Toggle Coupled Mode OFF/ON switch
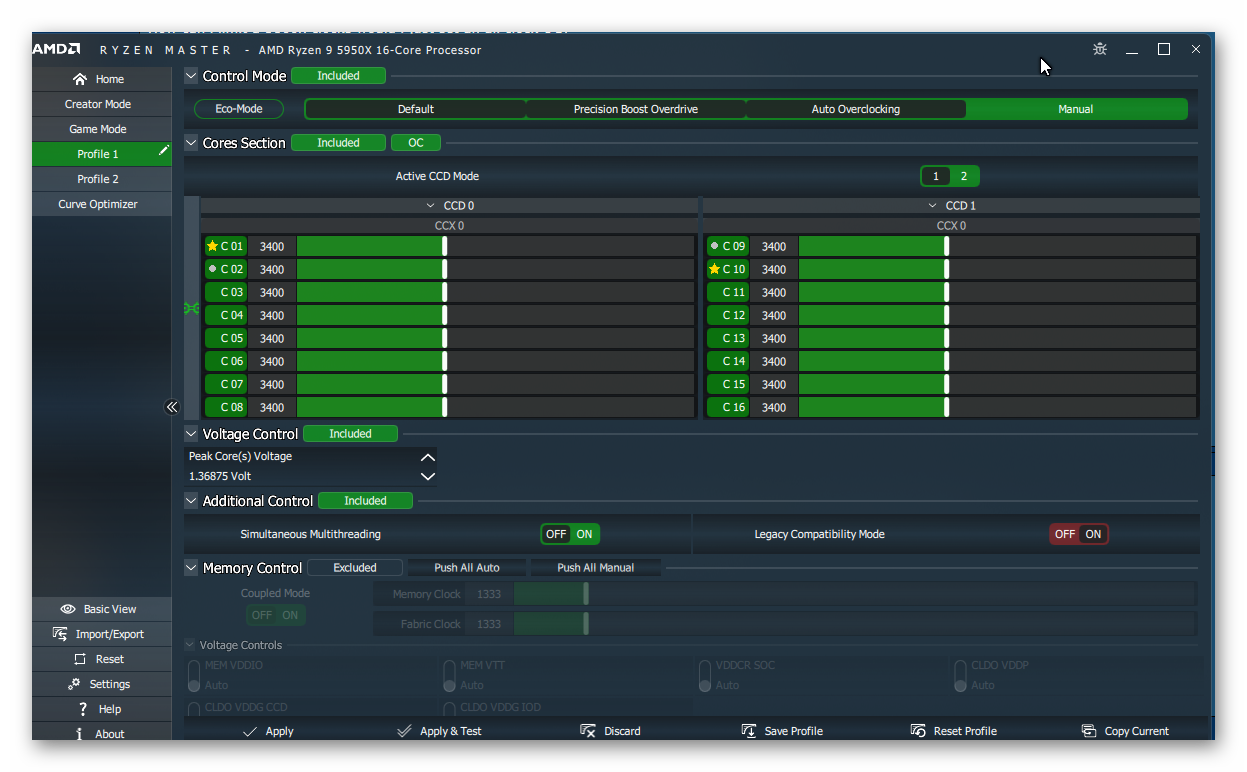 coord(276,615)
